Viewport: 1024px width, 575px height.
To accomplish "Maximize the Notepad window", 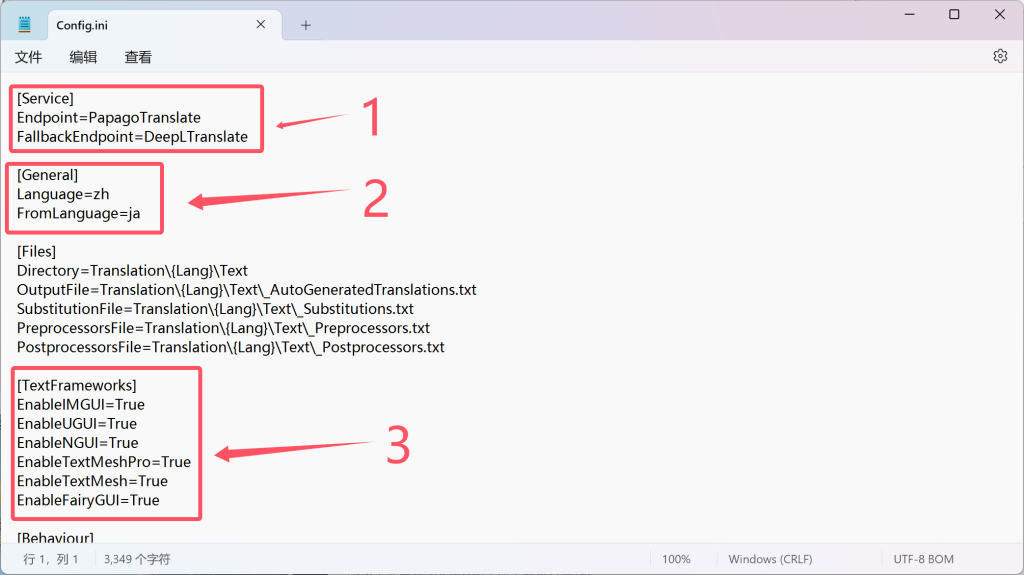I will (x=954, y=14).
